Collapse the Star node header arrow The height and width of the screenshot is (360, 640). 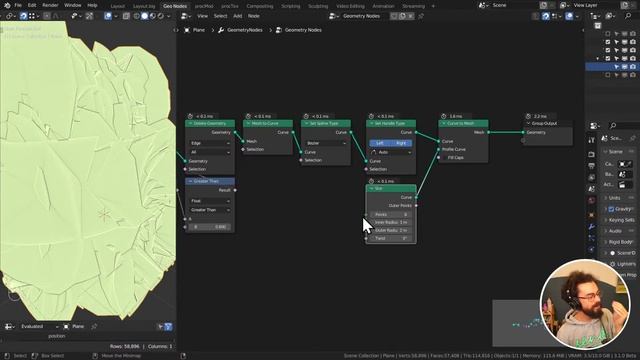tap(371, 189)
